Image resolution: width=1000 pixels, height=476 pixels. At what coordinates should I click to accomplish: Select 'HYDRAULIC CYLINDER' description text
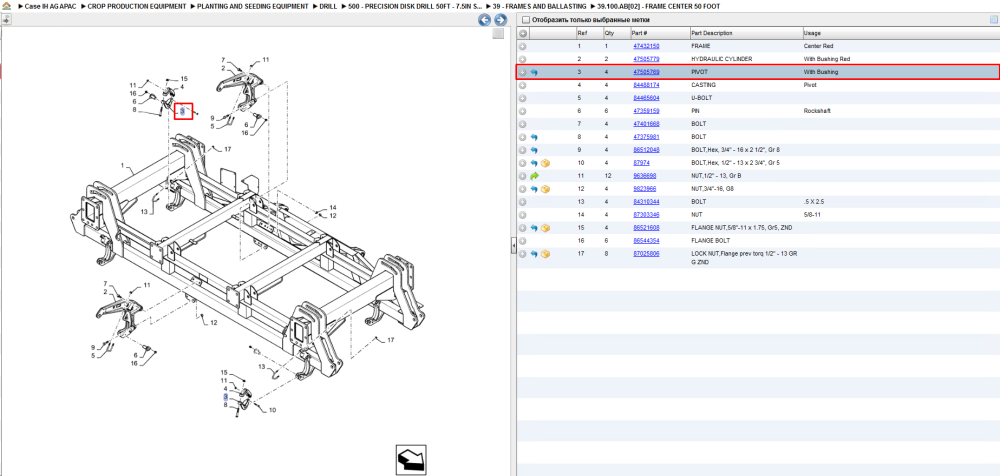(x=721, y=59)
